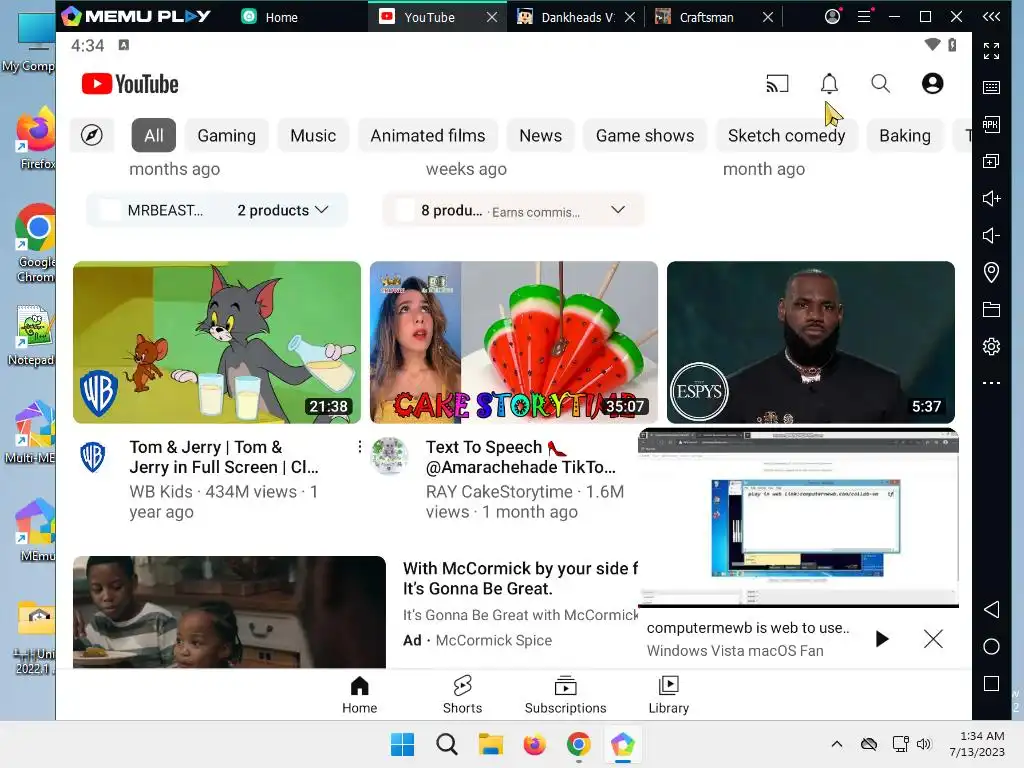Increase volume with MEmu volume-up icon
Screen dimensions: 1024x768
[x=991, y=198]
